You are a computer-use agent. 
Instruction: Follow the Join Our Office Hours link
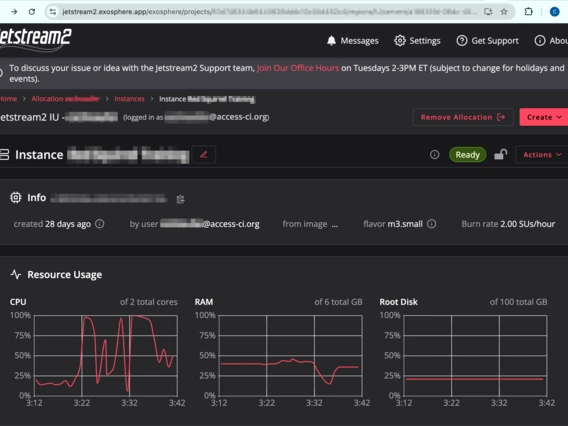point(298,68)
